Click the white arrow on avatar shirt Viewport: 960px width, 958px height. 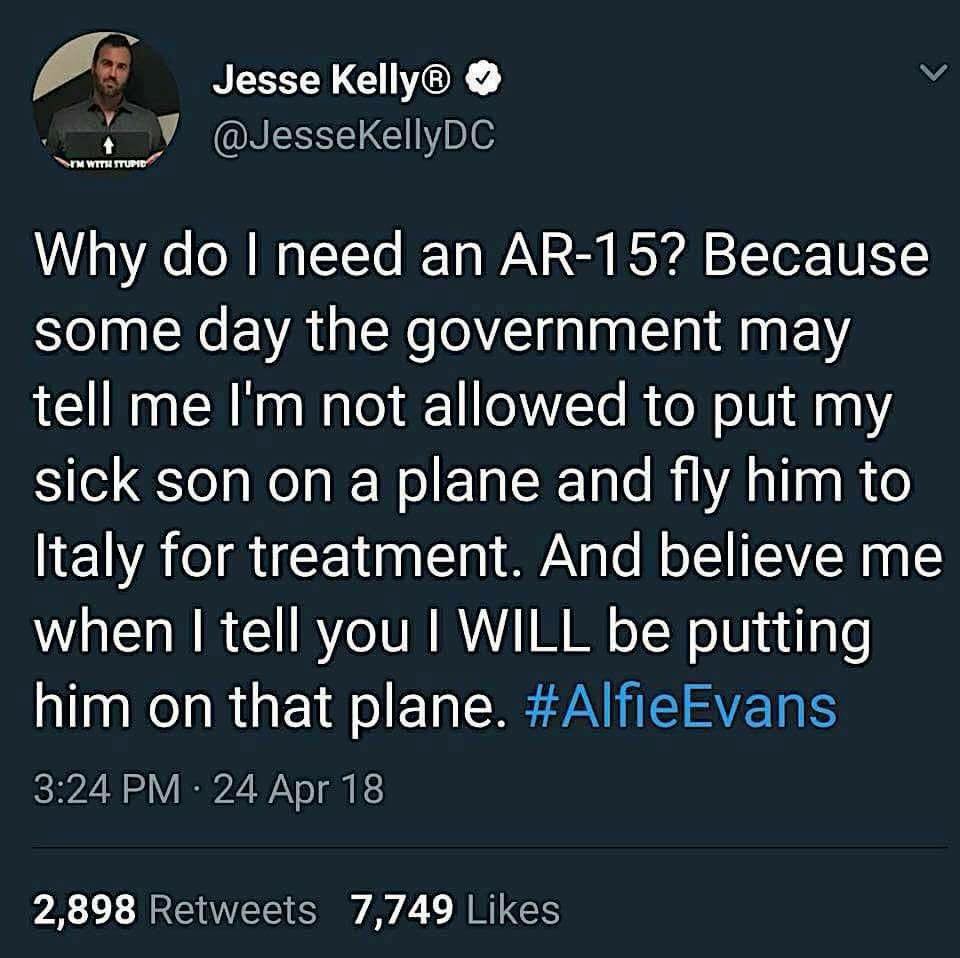(108, 144)
